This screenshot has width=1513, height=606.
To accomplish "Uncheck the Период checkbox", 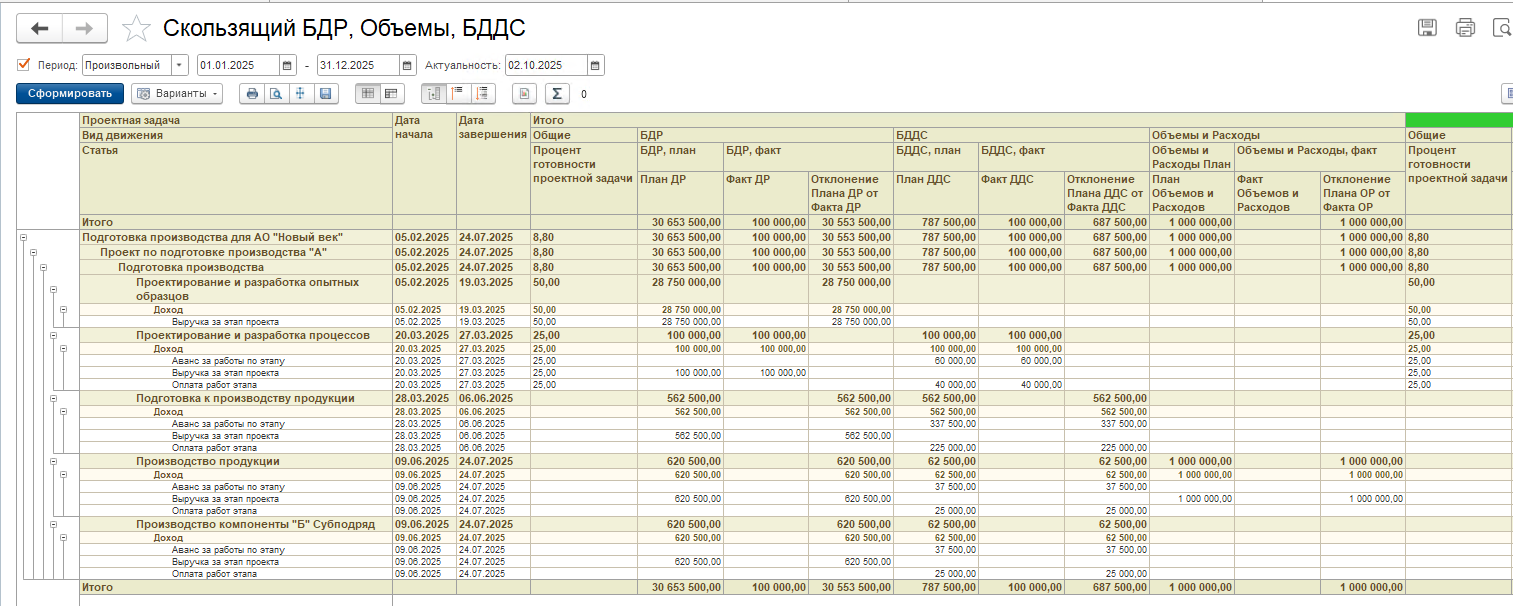I will (x=24, y=65).
